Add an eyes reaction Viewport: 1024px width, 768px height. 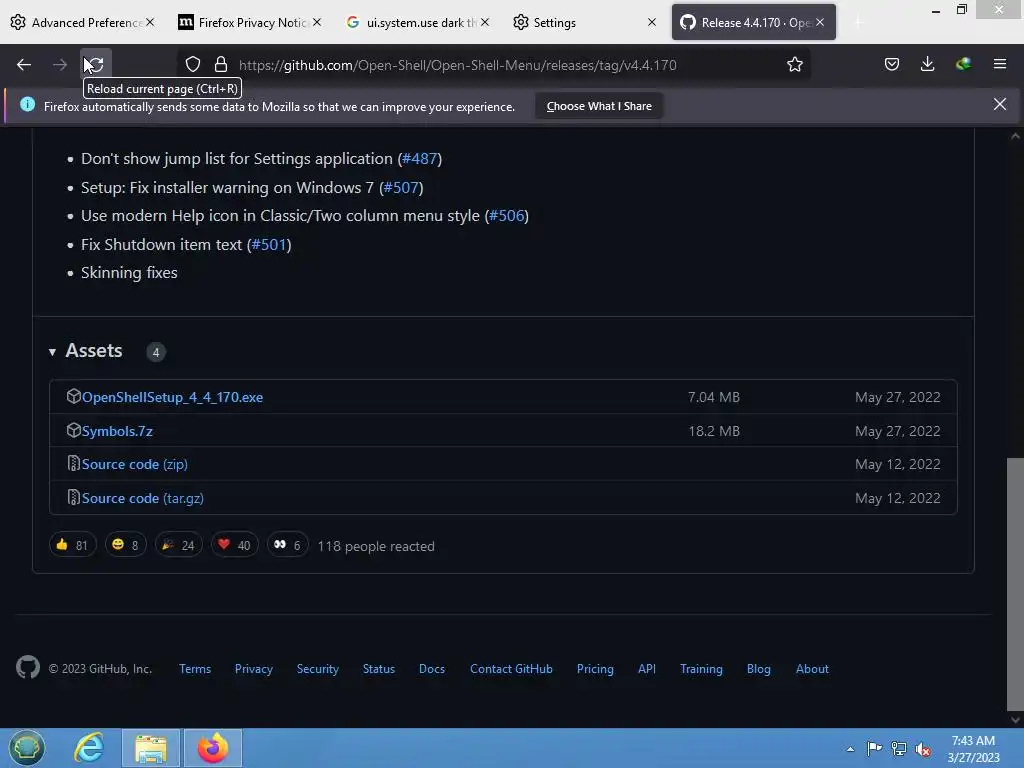[x=287, y=545]
